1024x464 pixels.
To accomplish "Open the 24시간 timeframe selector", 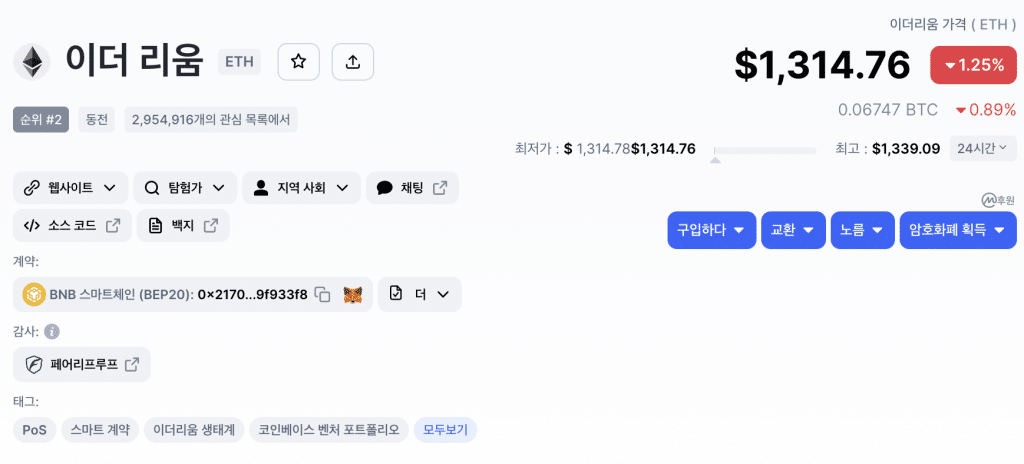I will pyautogui.click(x=983, y=148).
